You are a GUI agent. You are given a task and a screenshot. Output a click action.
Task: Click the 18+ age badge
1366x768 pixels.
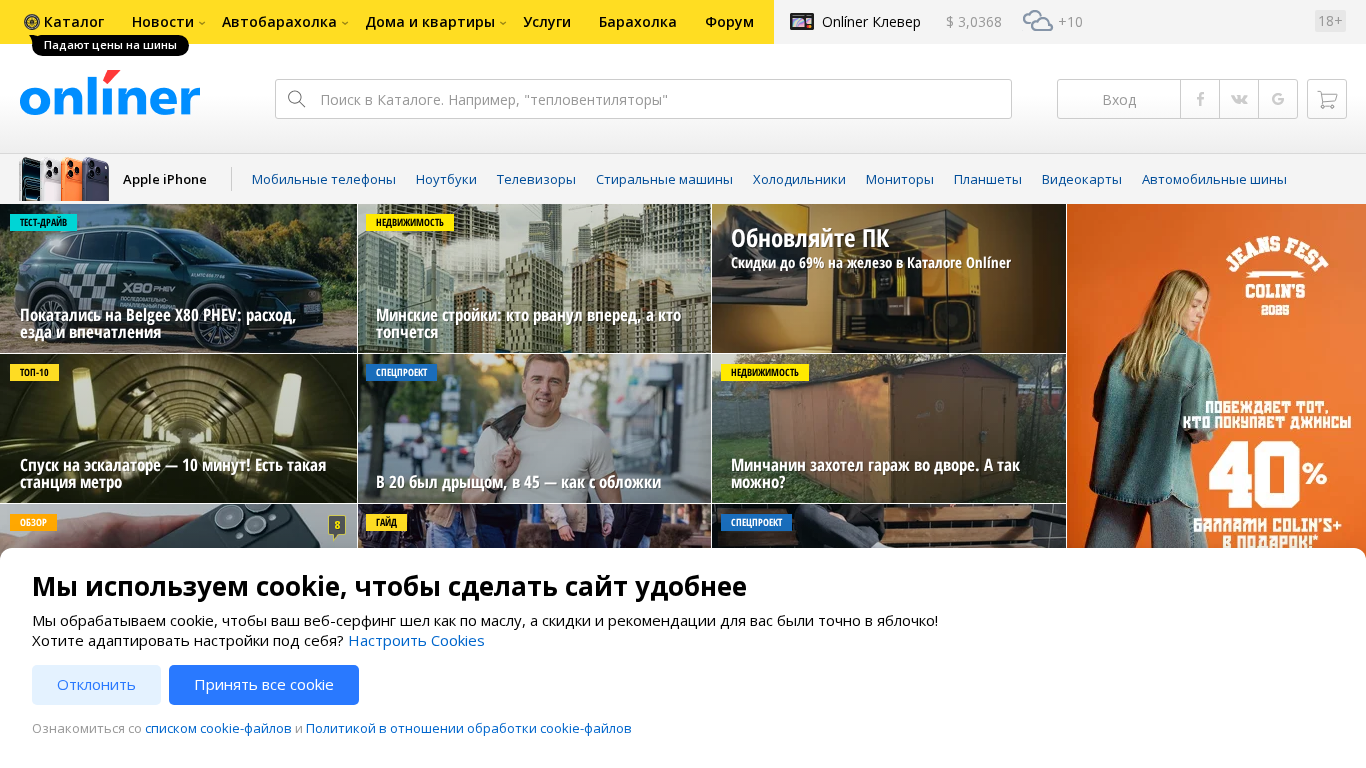pyautogui.click(x=1330, y=21)
